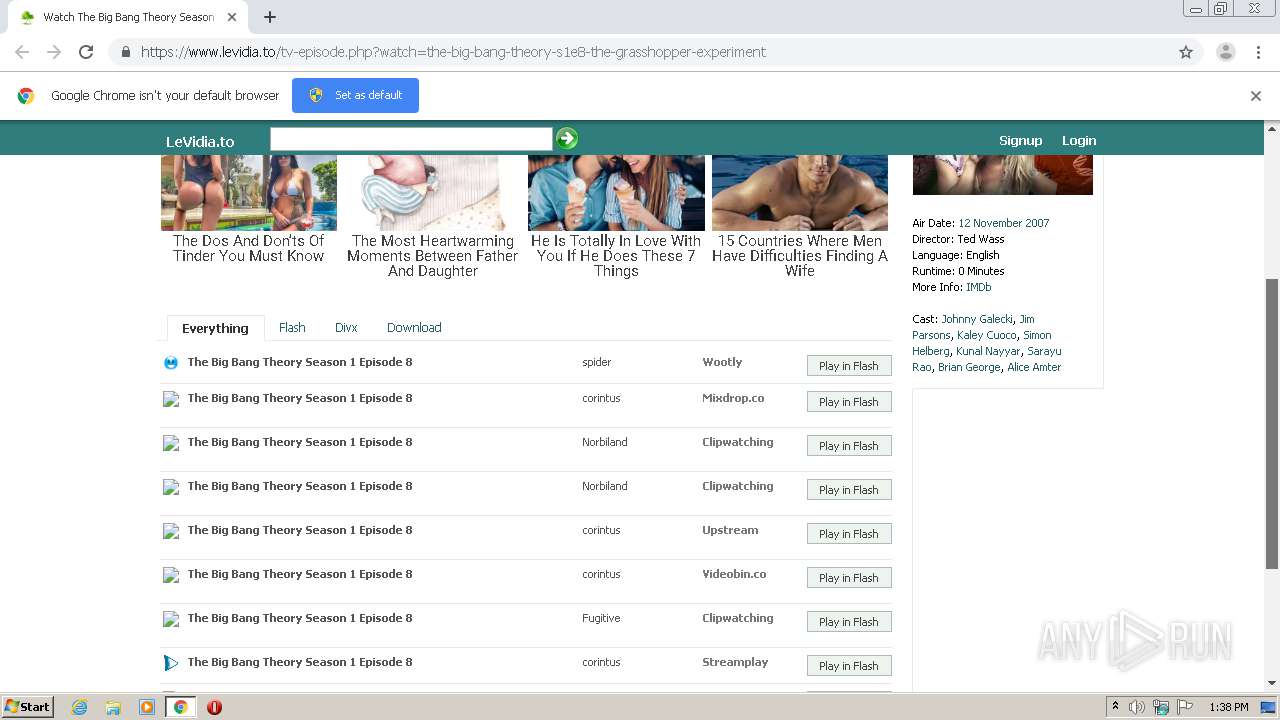
Task: Open cast member Brian George link
Action: pos(969,367)
